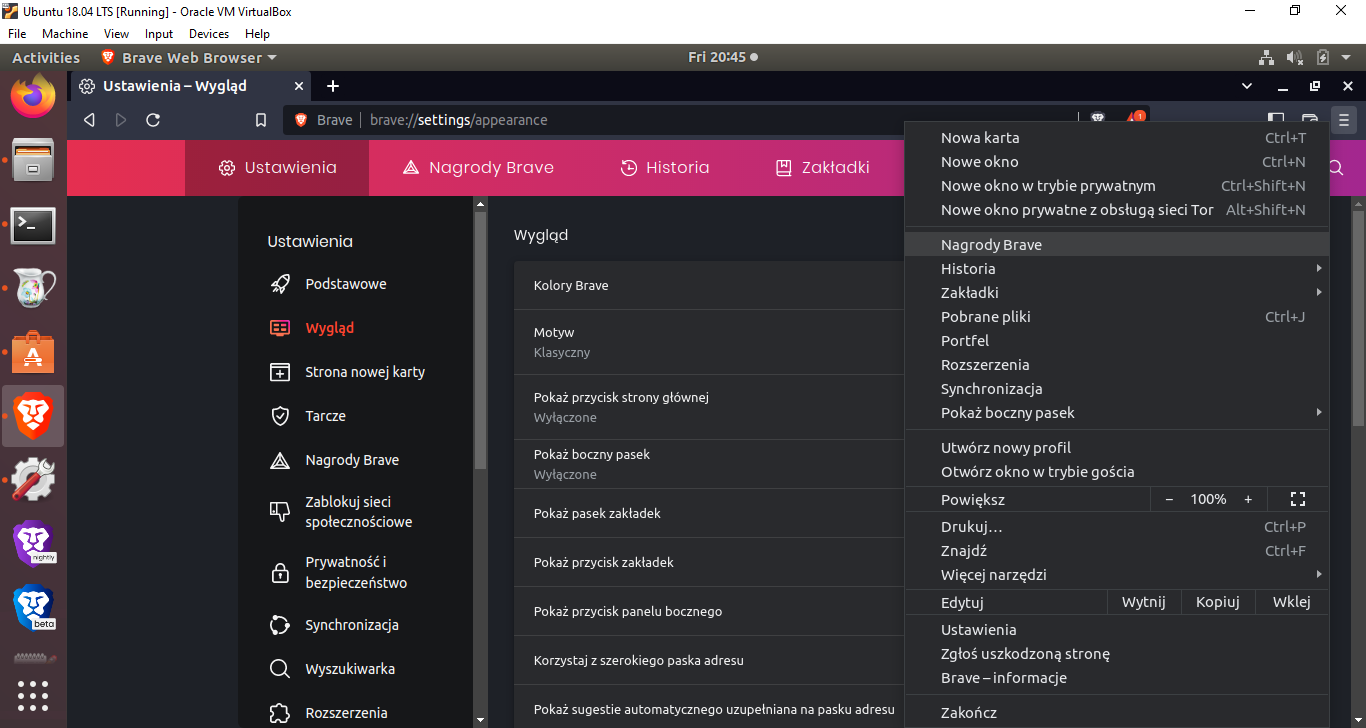Select Zakończ to quit Brave
Image resolution: width=1366 pixels, height=728 pixels.
pyautogui.click(x=1117, y=713)
